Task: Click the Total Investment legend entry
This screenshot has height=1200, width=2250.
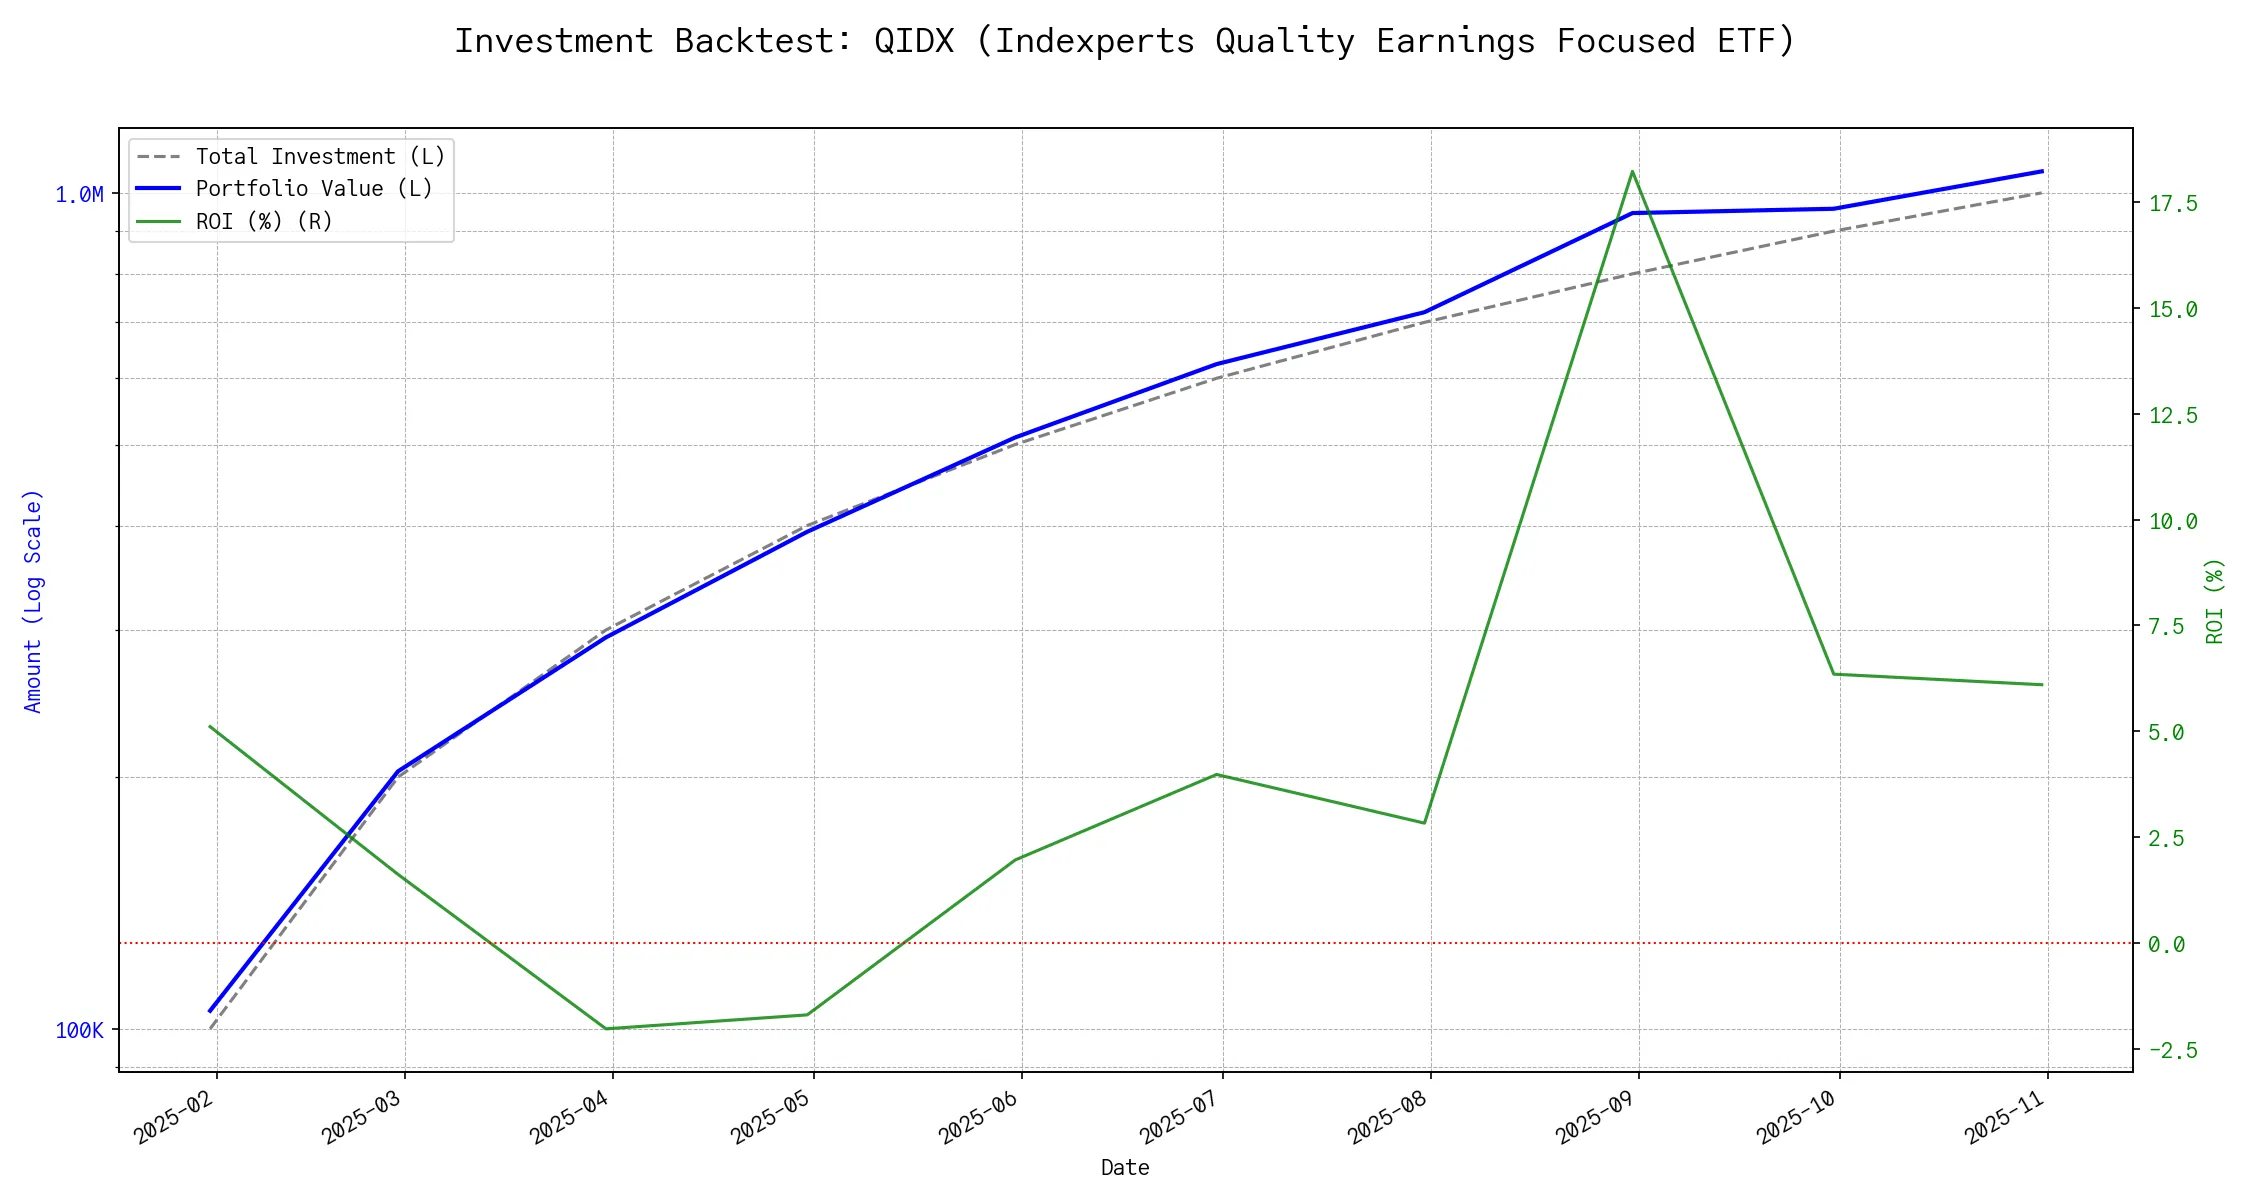Action: (x=320, y=157)
